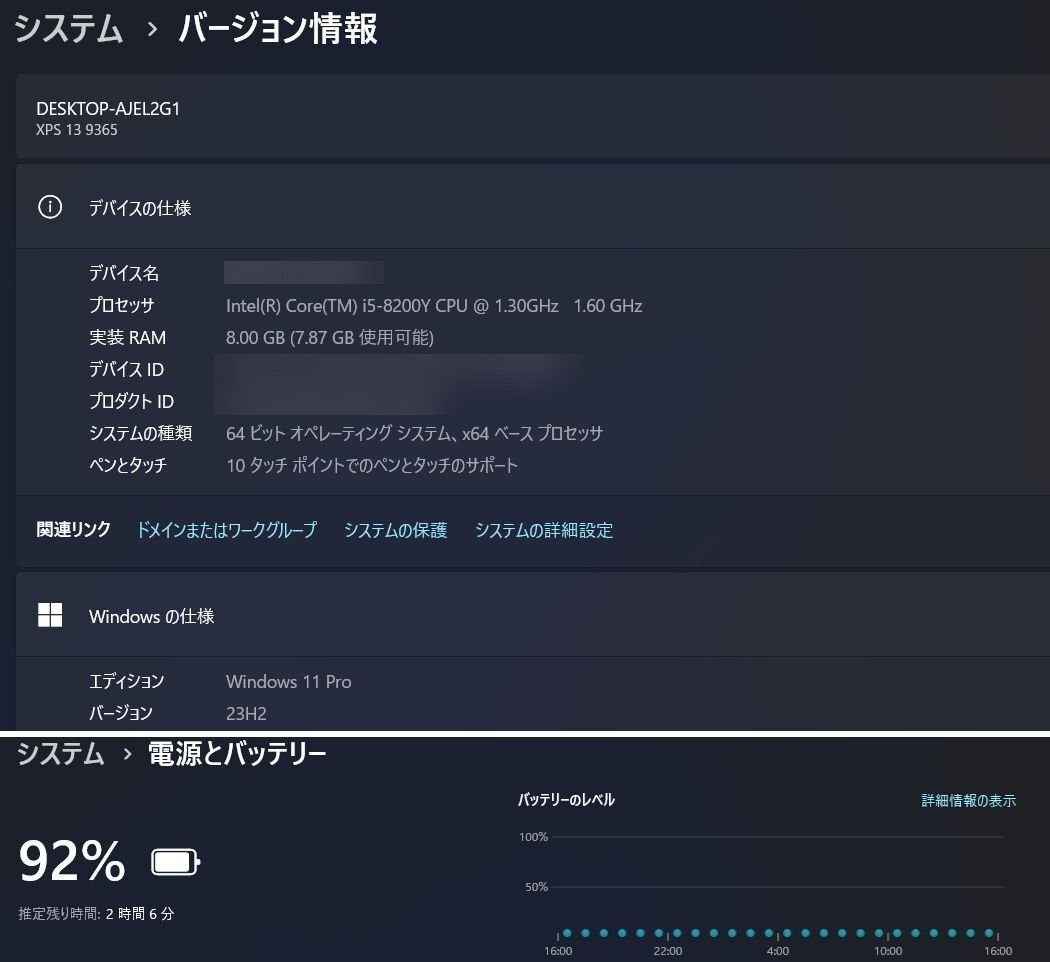The width and height of the screenshot is (1050, 962).
Task: Click the デバイス名 label
Action: click(124, 273)
